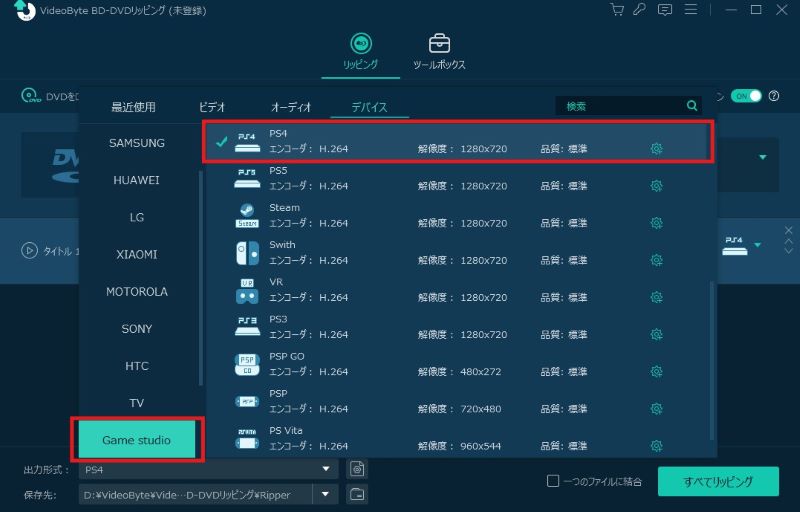Click the device category list scrollbar
This screenshot has width=800, height=512.
point(201,278)
